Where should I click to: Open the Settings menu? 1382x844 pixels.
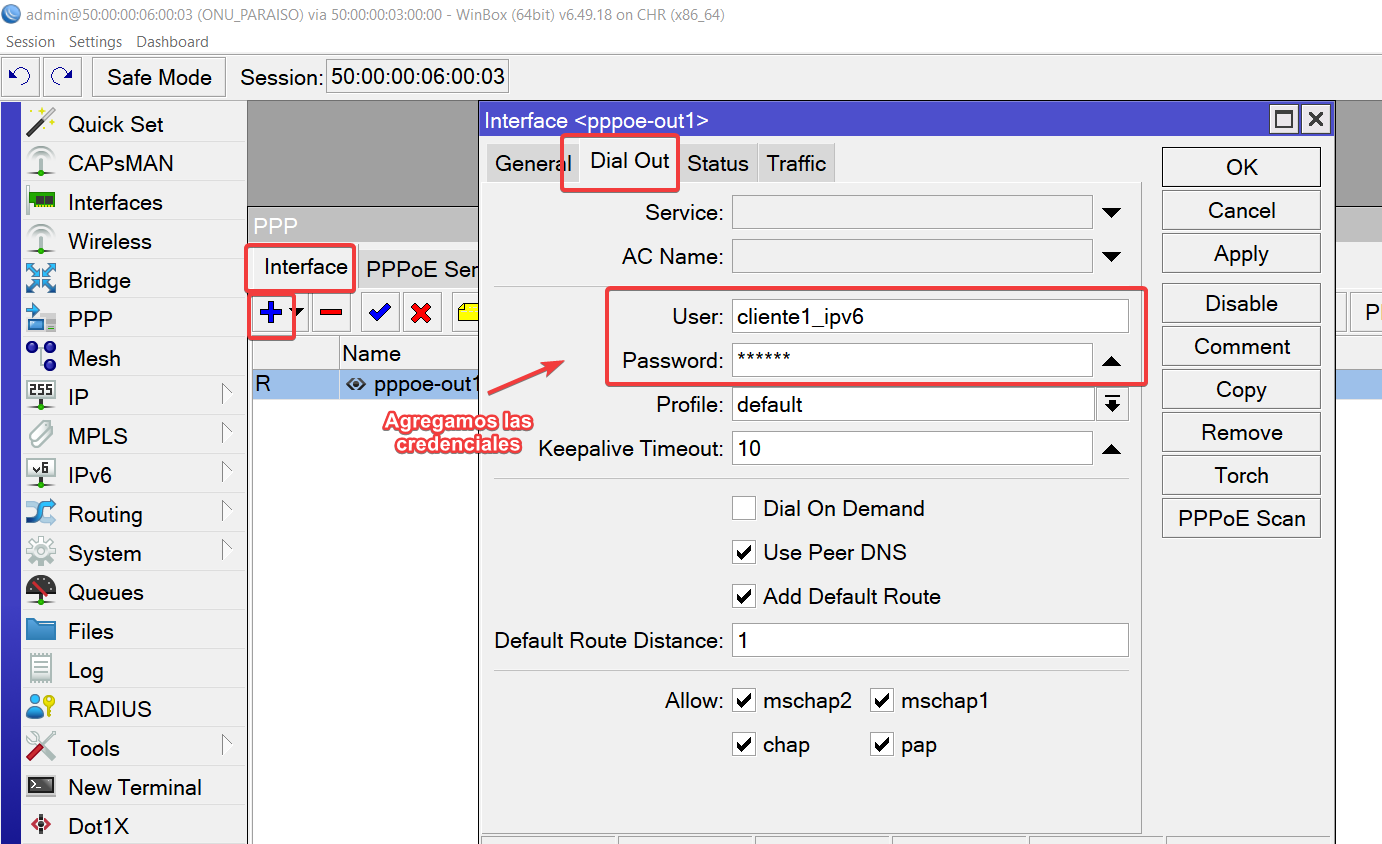[95, 42]
